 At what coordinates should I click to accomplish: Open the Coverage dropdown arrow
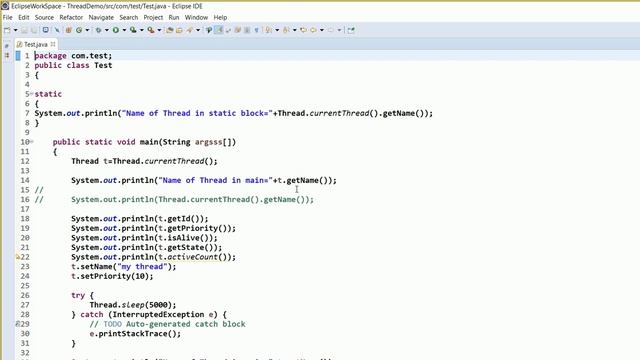142,30
